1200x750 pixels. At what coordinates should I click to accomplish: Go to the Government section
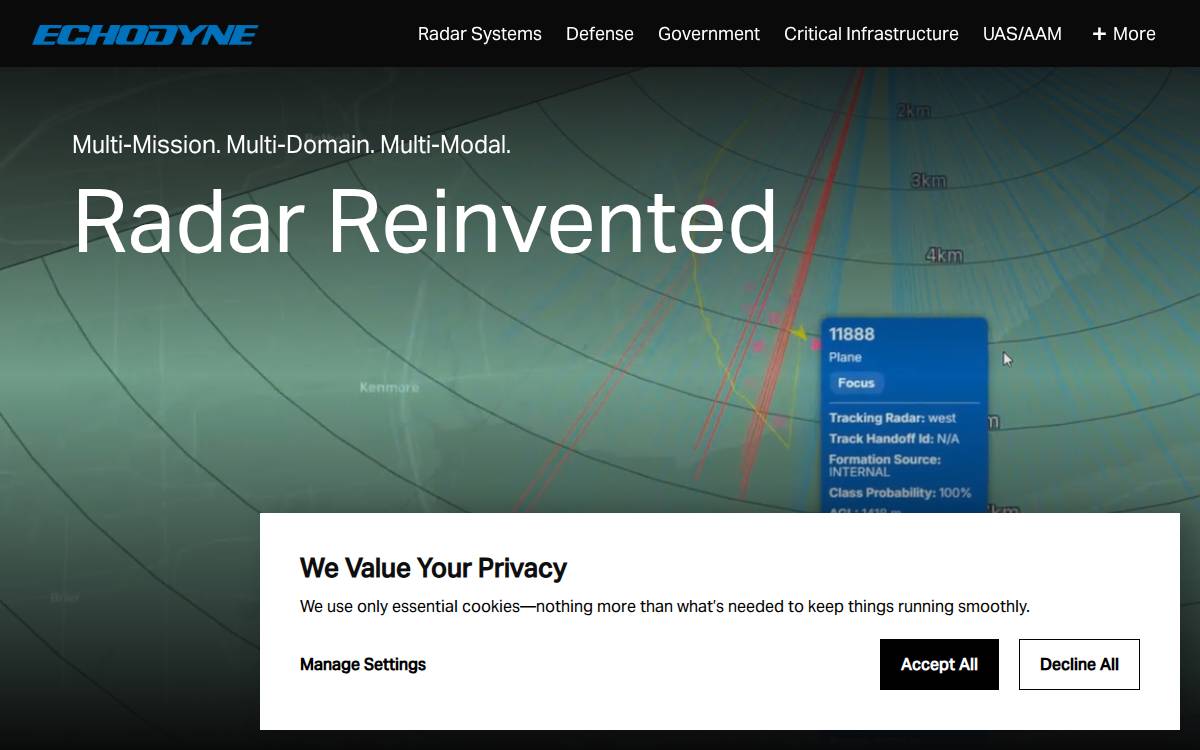pyautogui.click(x=709, y=34)
